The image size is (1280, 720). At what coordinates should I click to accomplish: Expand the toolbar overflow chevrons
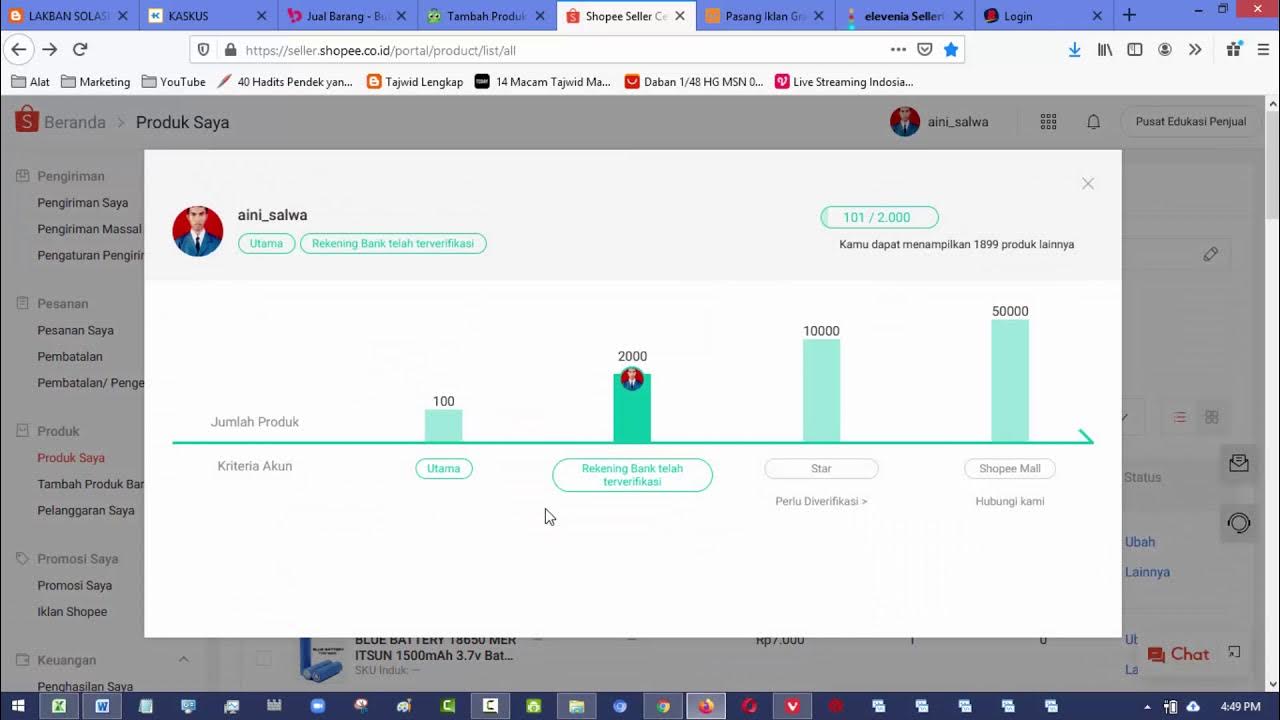pyautogui.click(x=1195, y=49)
